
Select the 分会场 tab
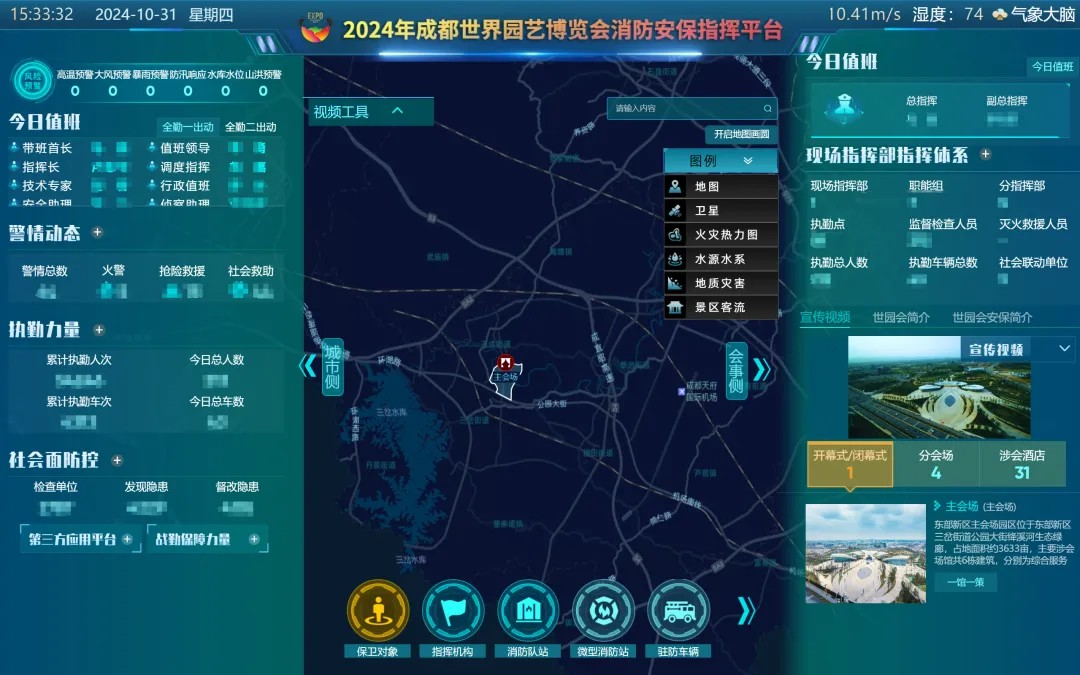point(935,464)
